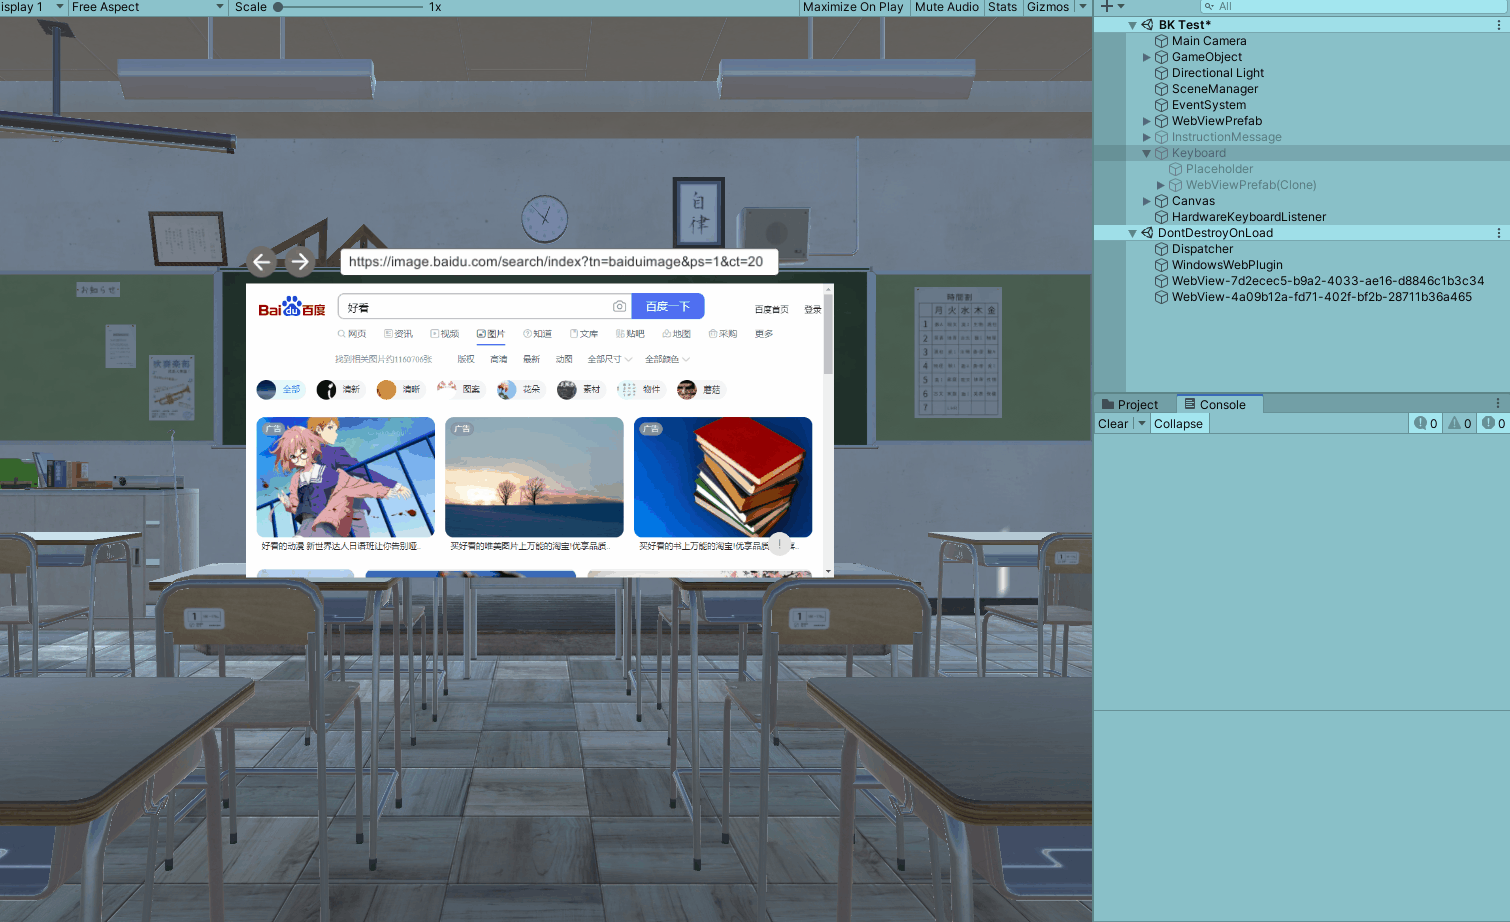This screenshot has width=1510, height=922.
Task: Toggle Gizmos in Game view
Action: (x=1047, y=7)
